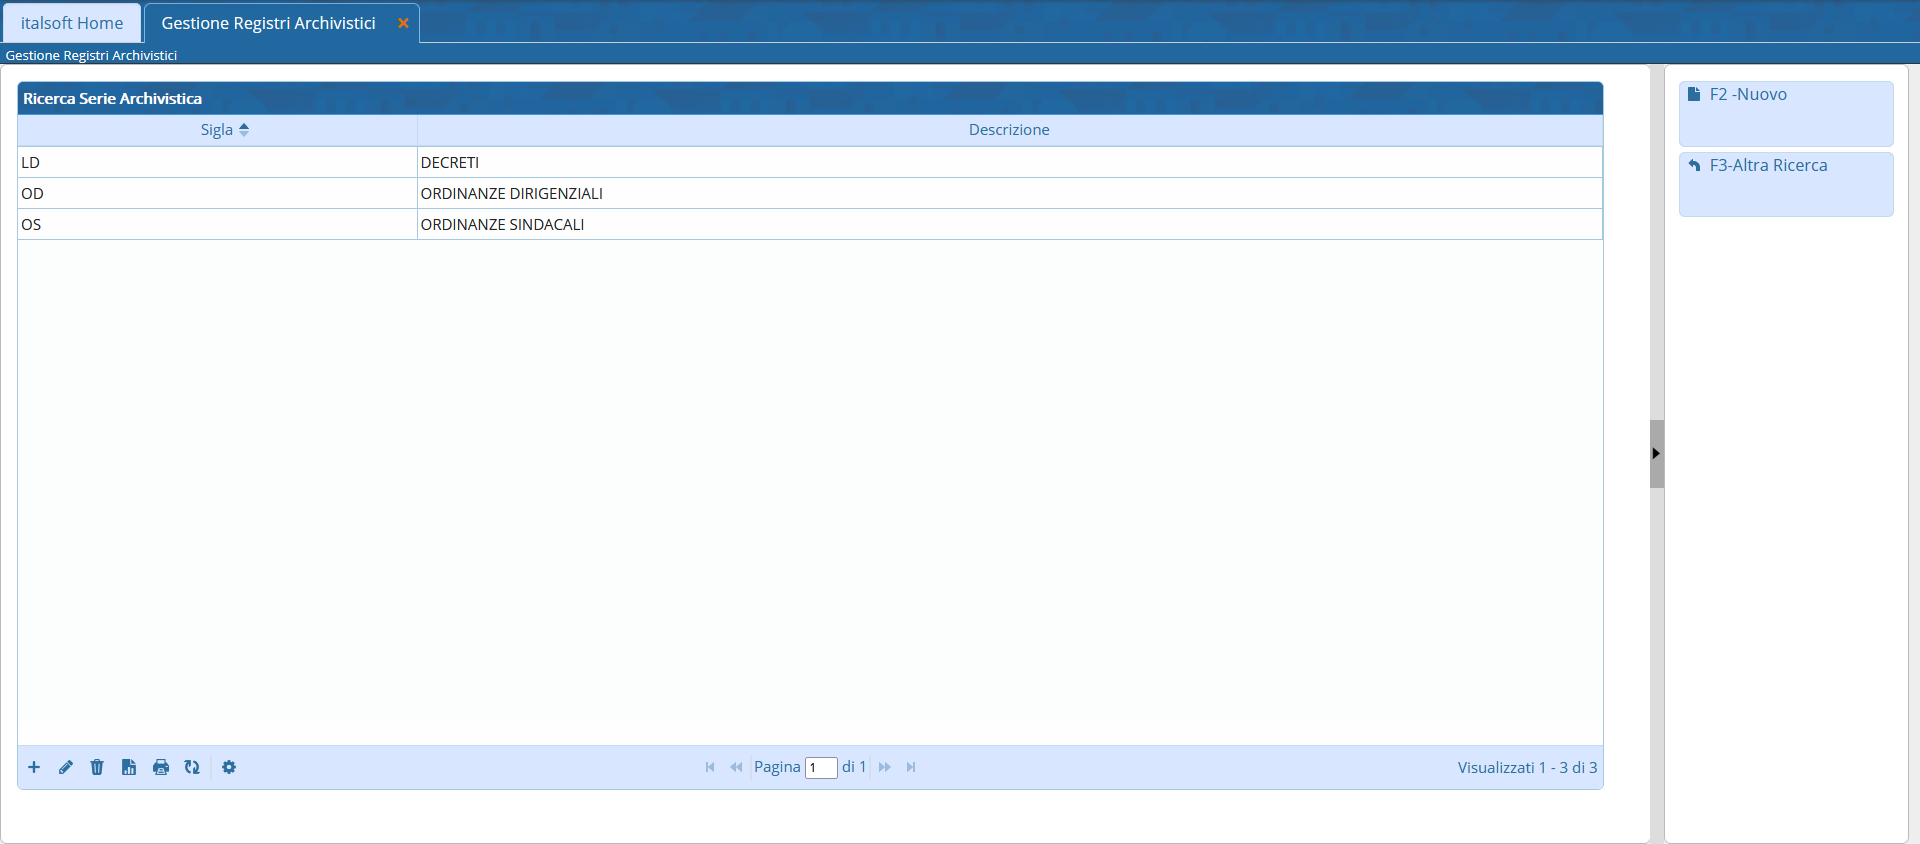1920x844 pixels.
Task: Close the Gestione Registri Archivistici tab
Action: click(x=403, y=23)
